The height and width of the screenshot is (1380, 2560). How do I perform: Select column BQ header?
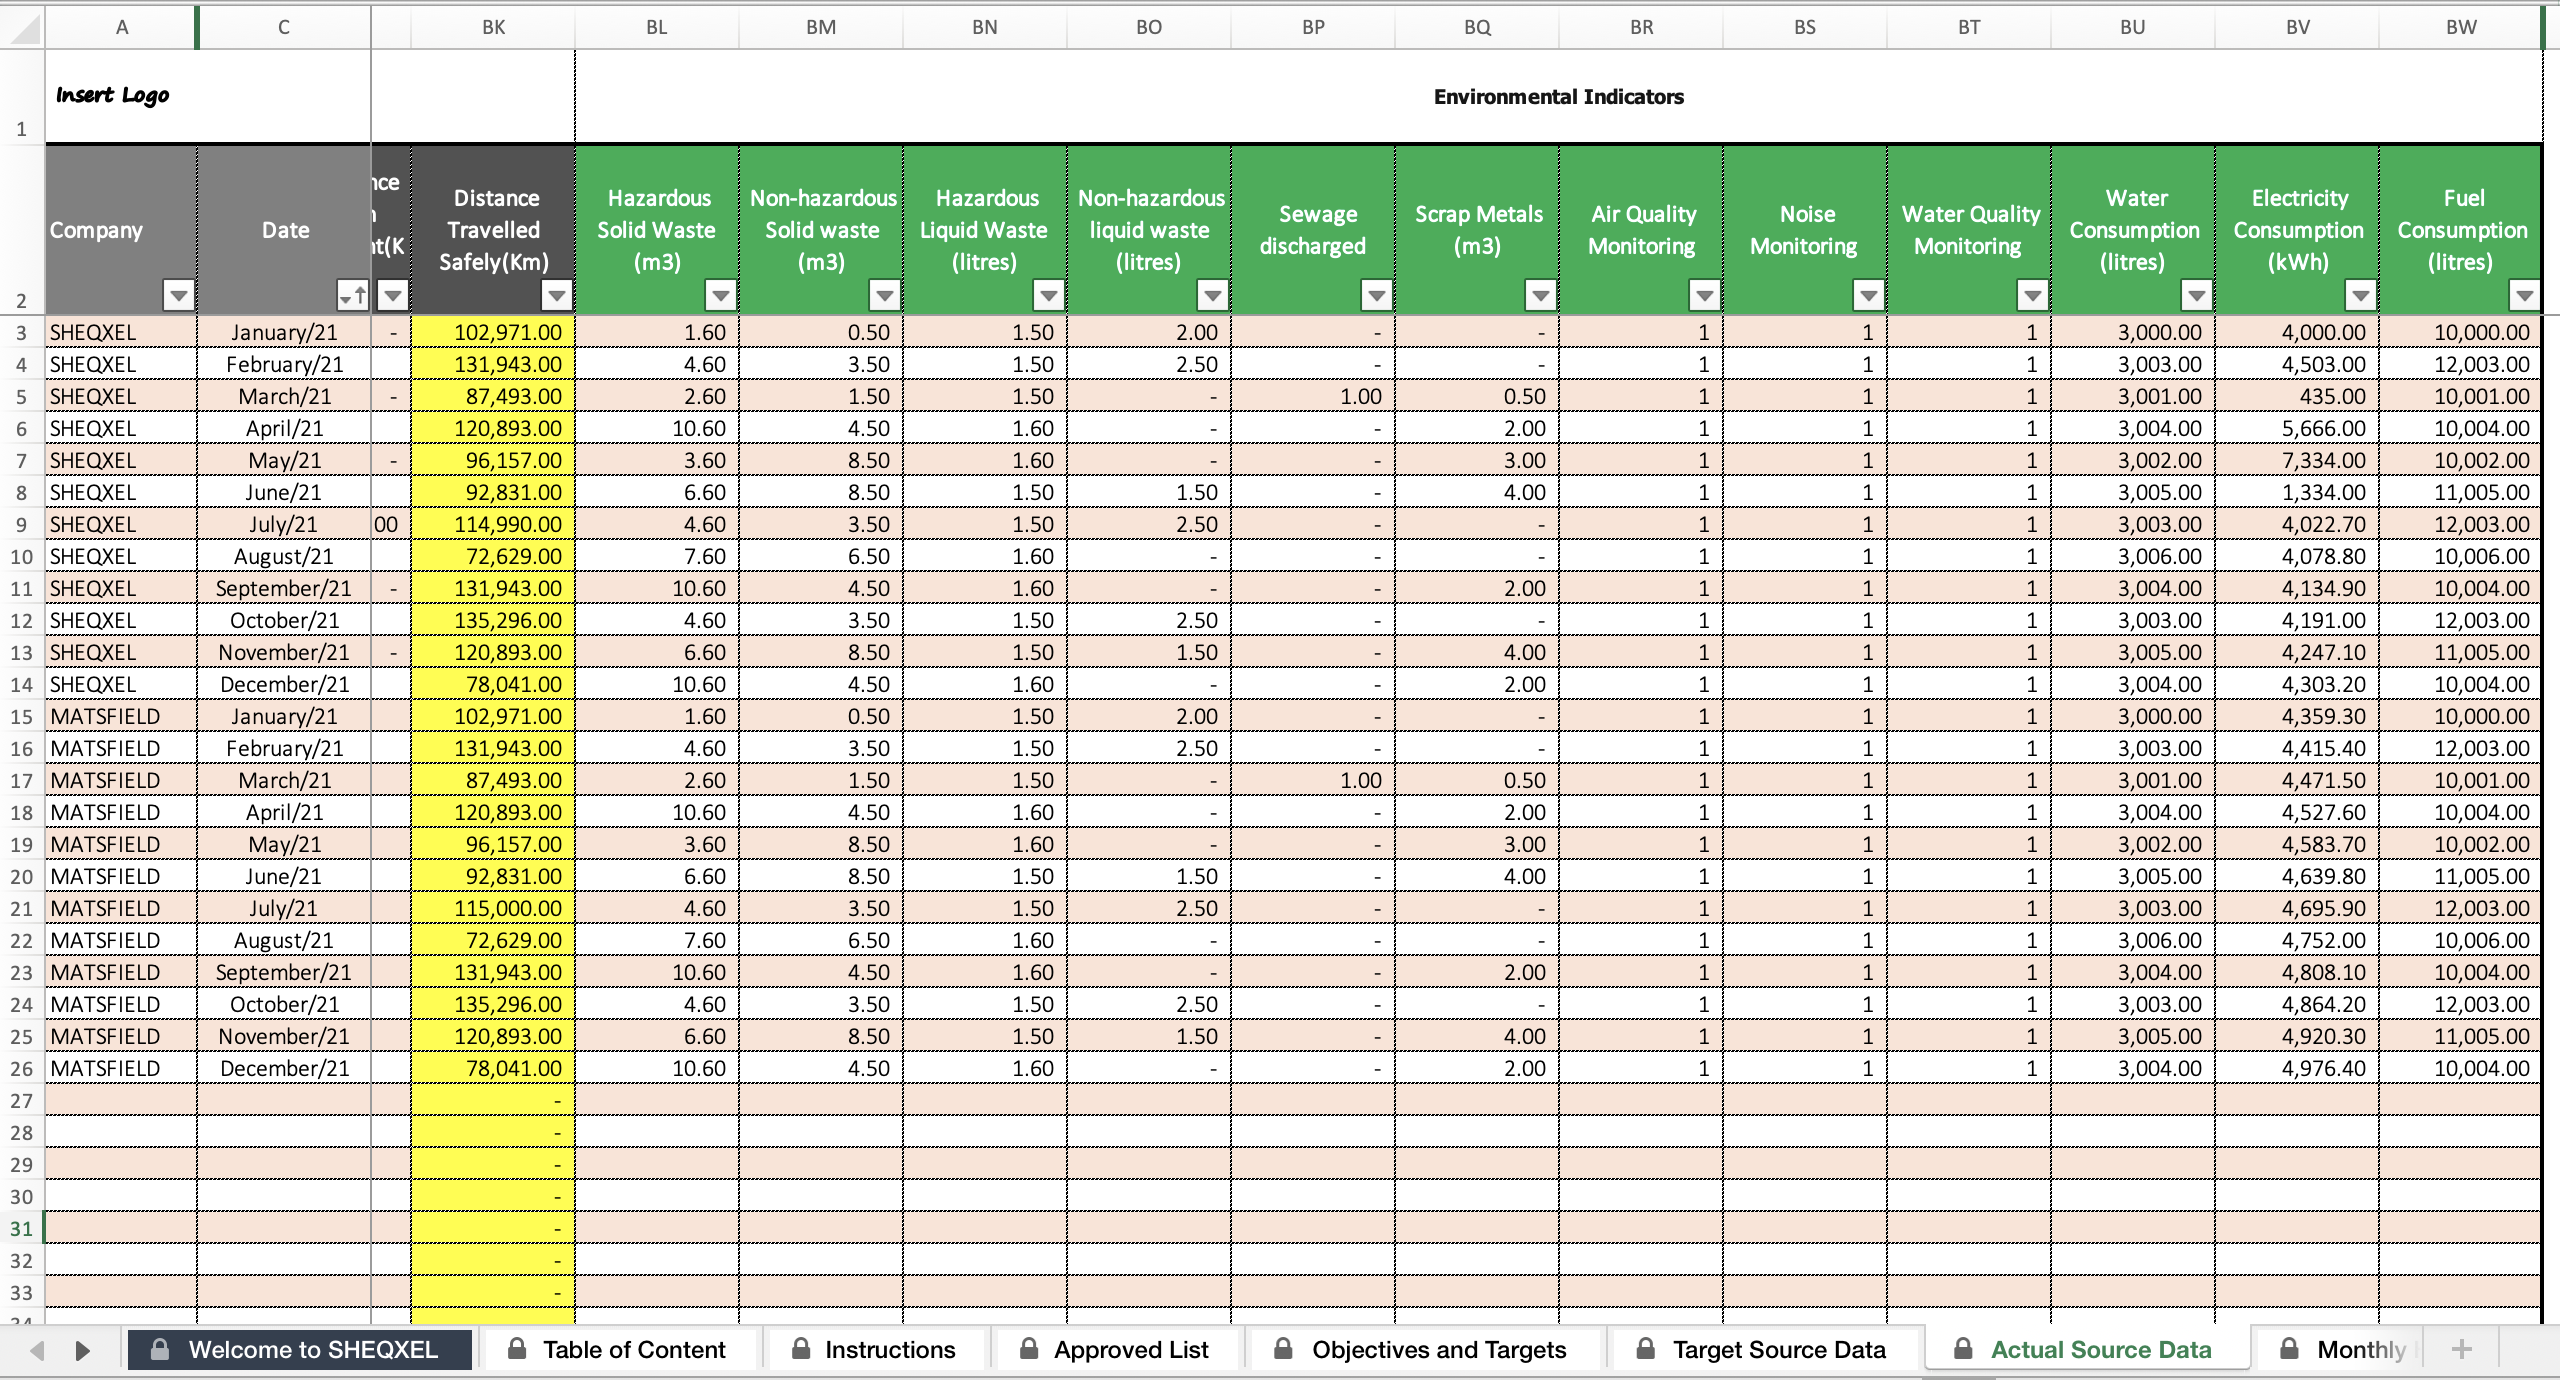[x=1477, y=28]
